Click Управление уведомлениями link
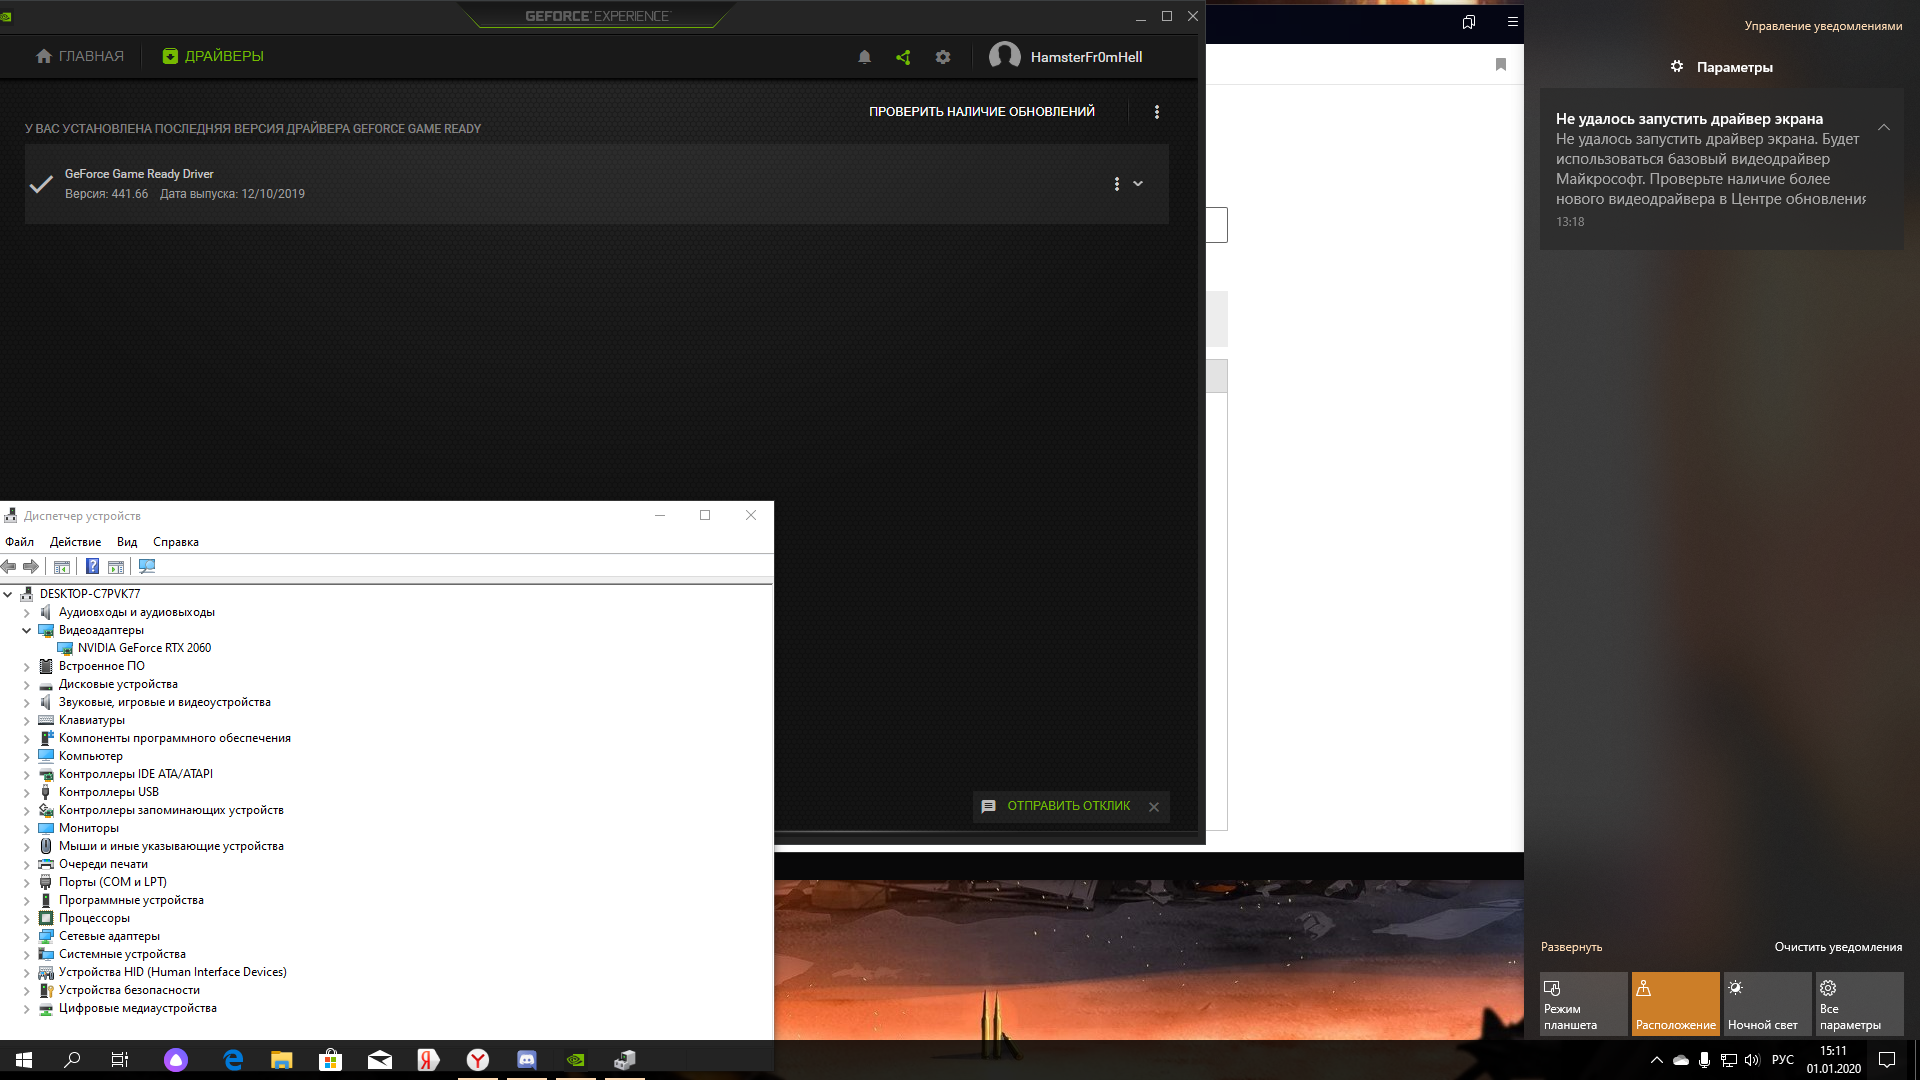The image size is (1920, 1080). coord(1823,26)
